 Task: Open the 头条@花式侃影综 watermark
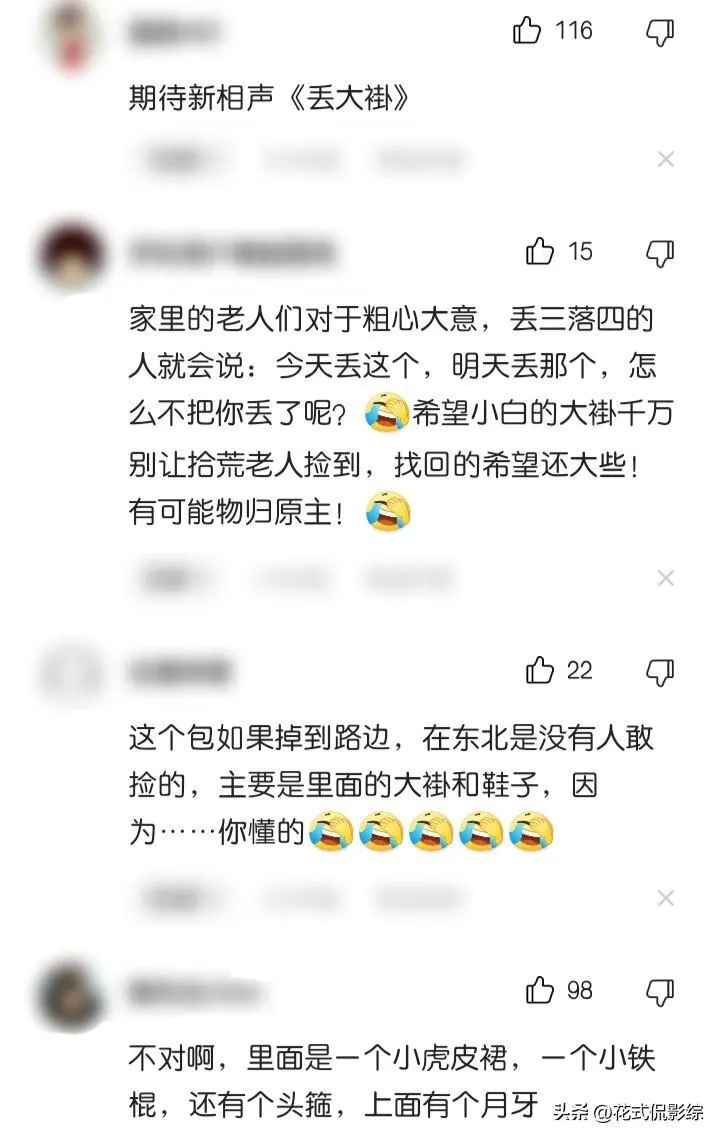pyautogui.click(x=629, y=1112)
